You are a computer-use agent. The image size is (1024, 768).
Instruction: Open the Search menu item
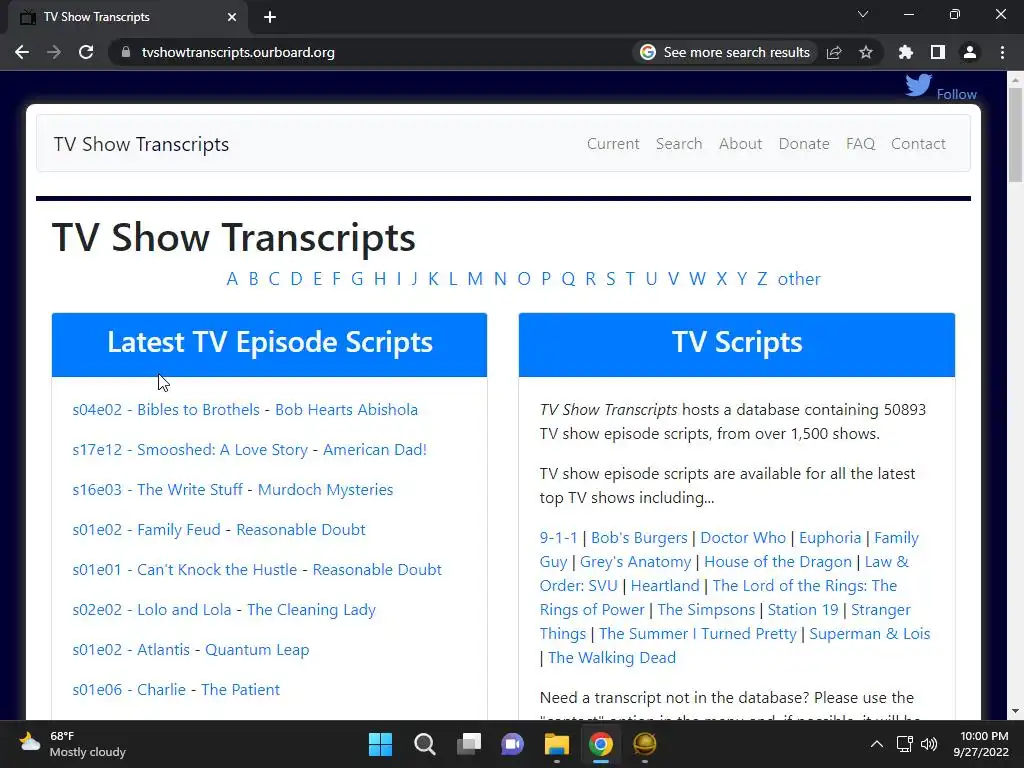pyautogui.click(x=679, y=144)
